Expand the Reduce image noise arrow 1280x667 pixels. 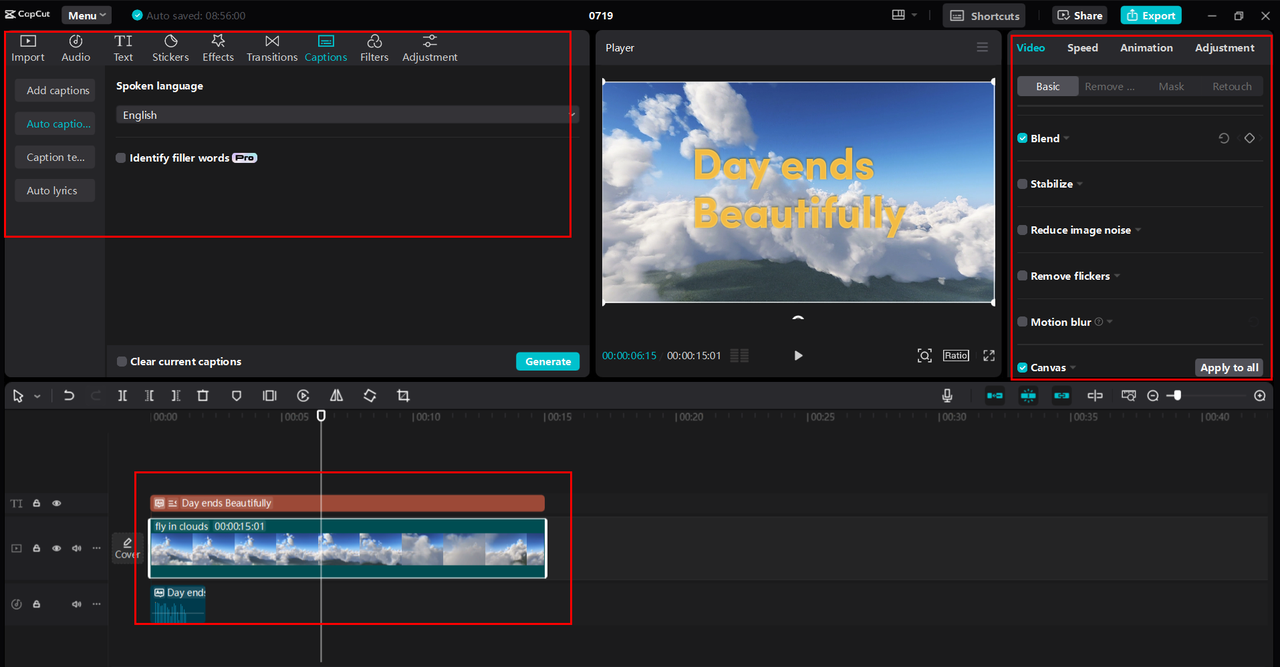(1138, 231)
